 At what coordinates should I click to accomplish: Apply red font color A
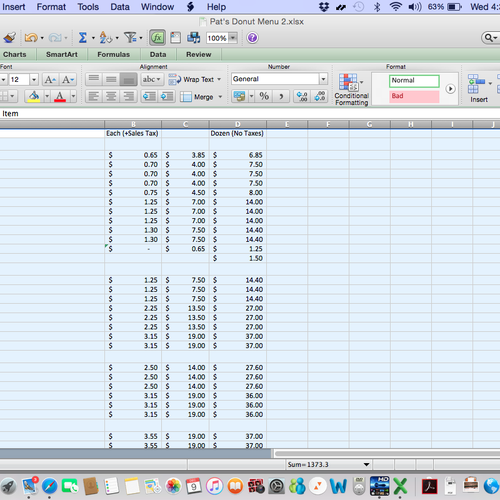click(60, 97)
